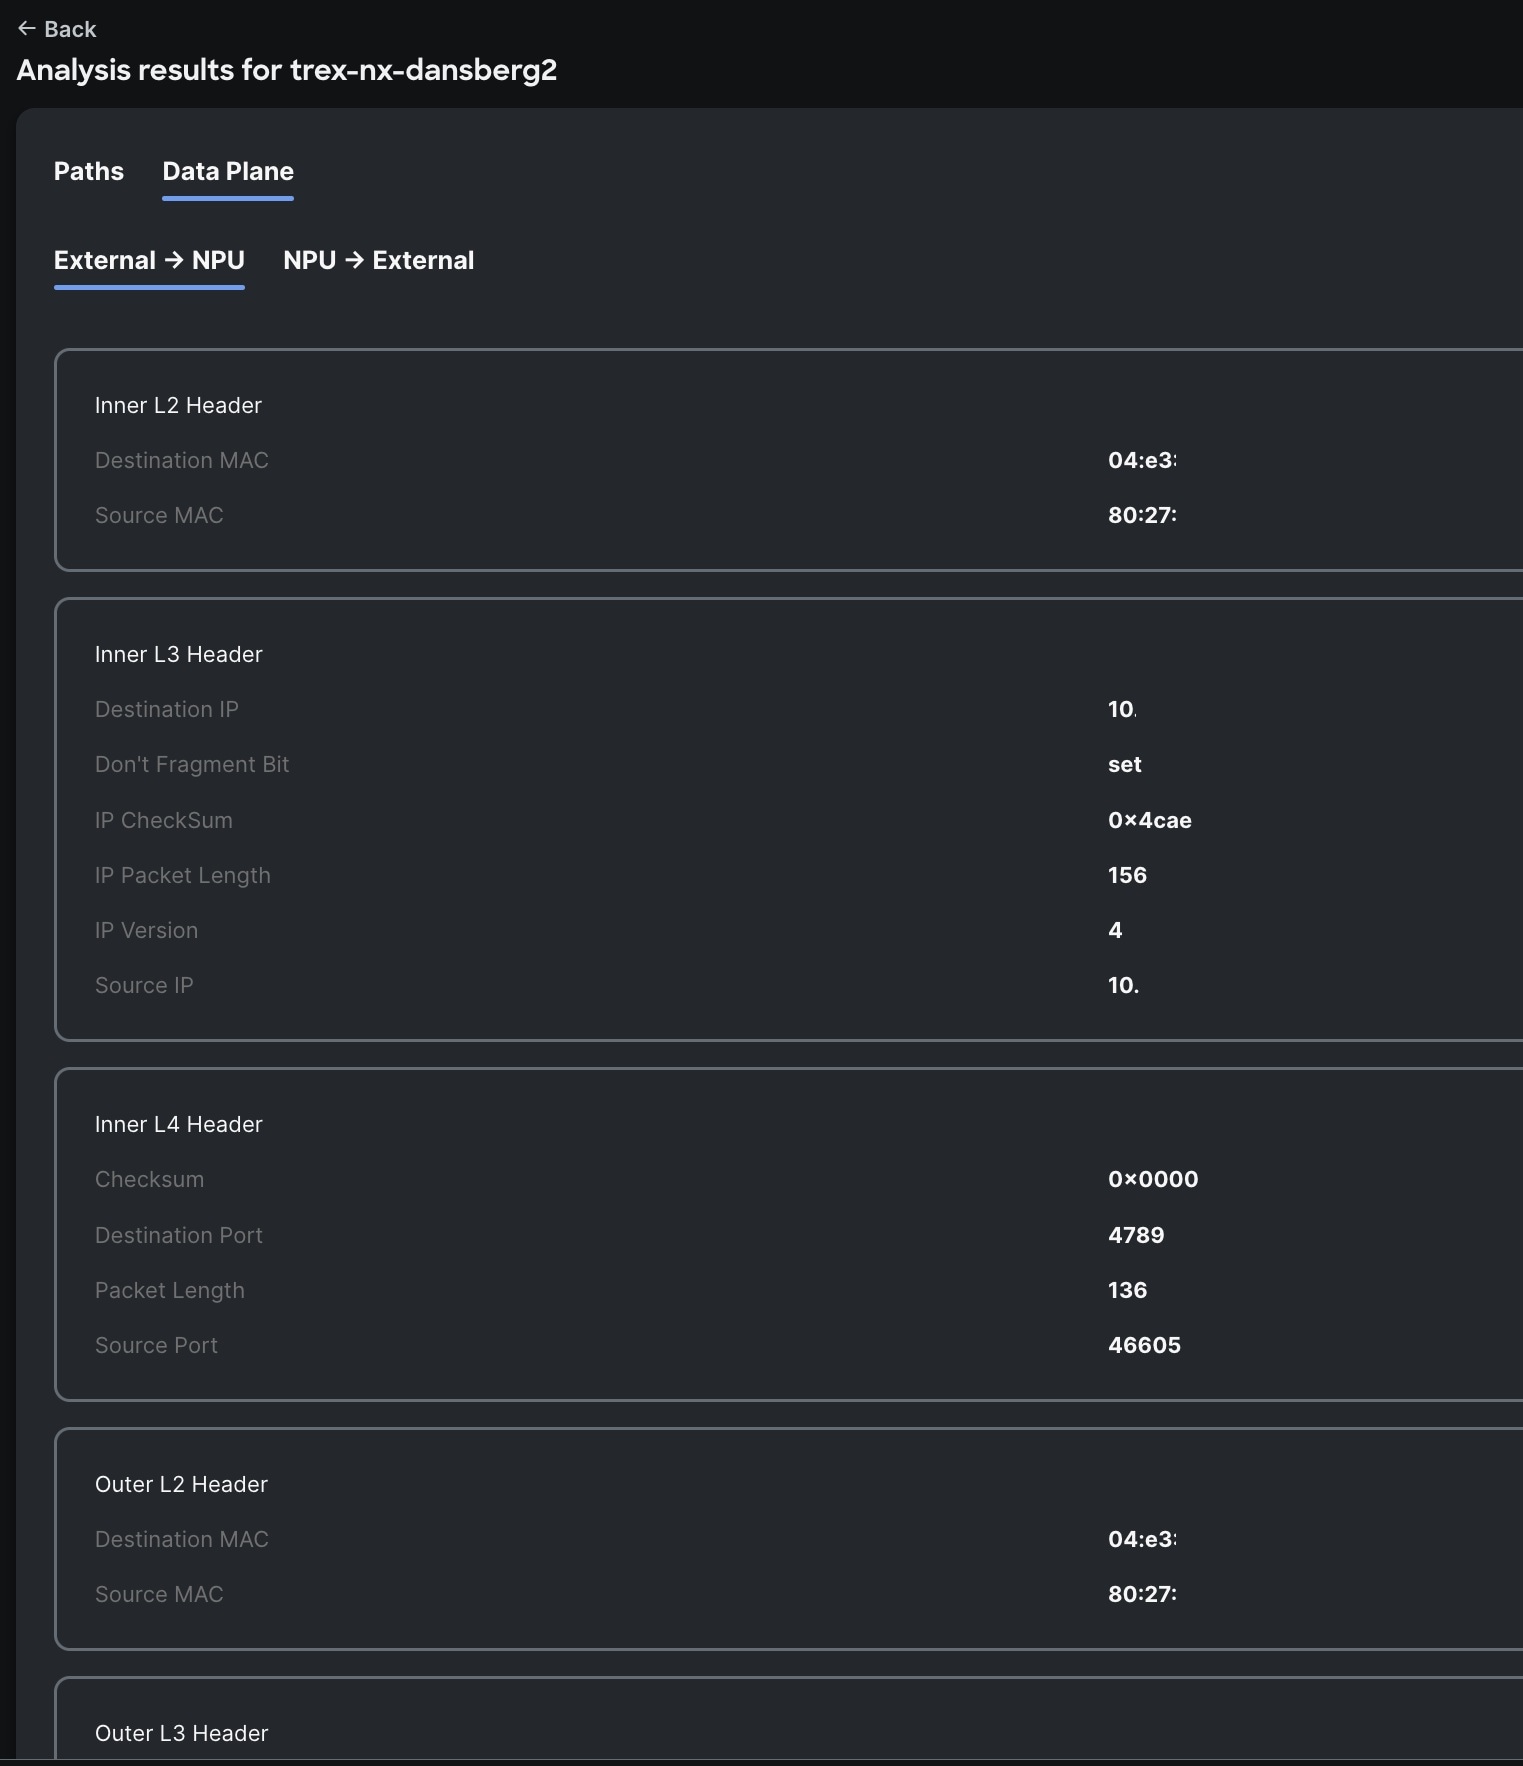Click the IP Packet Length value 156

click(1127, 875)
